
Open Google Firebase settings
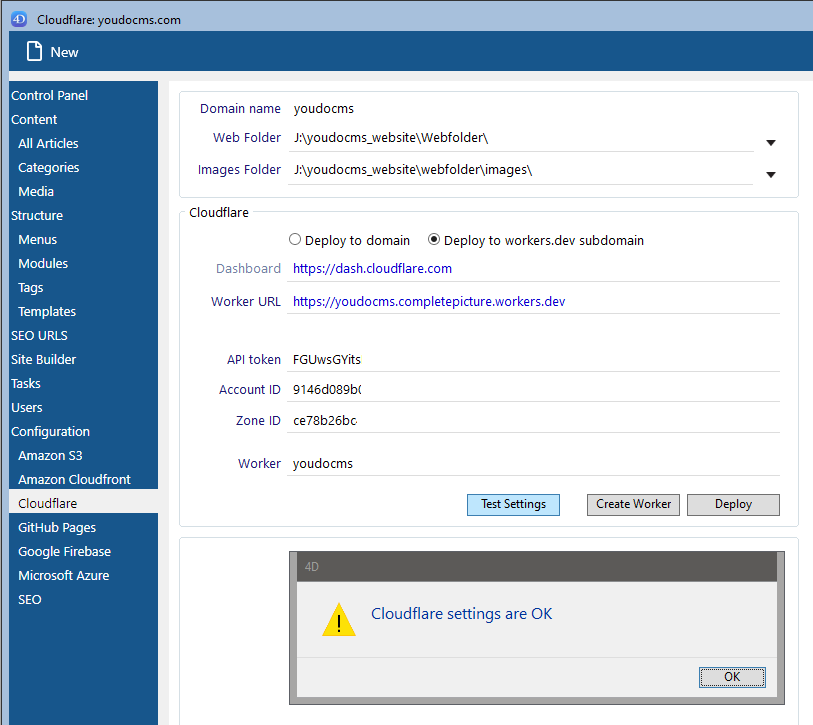[65, 551]
